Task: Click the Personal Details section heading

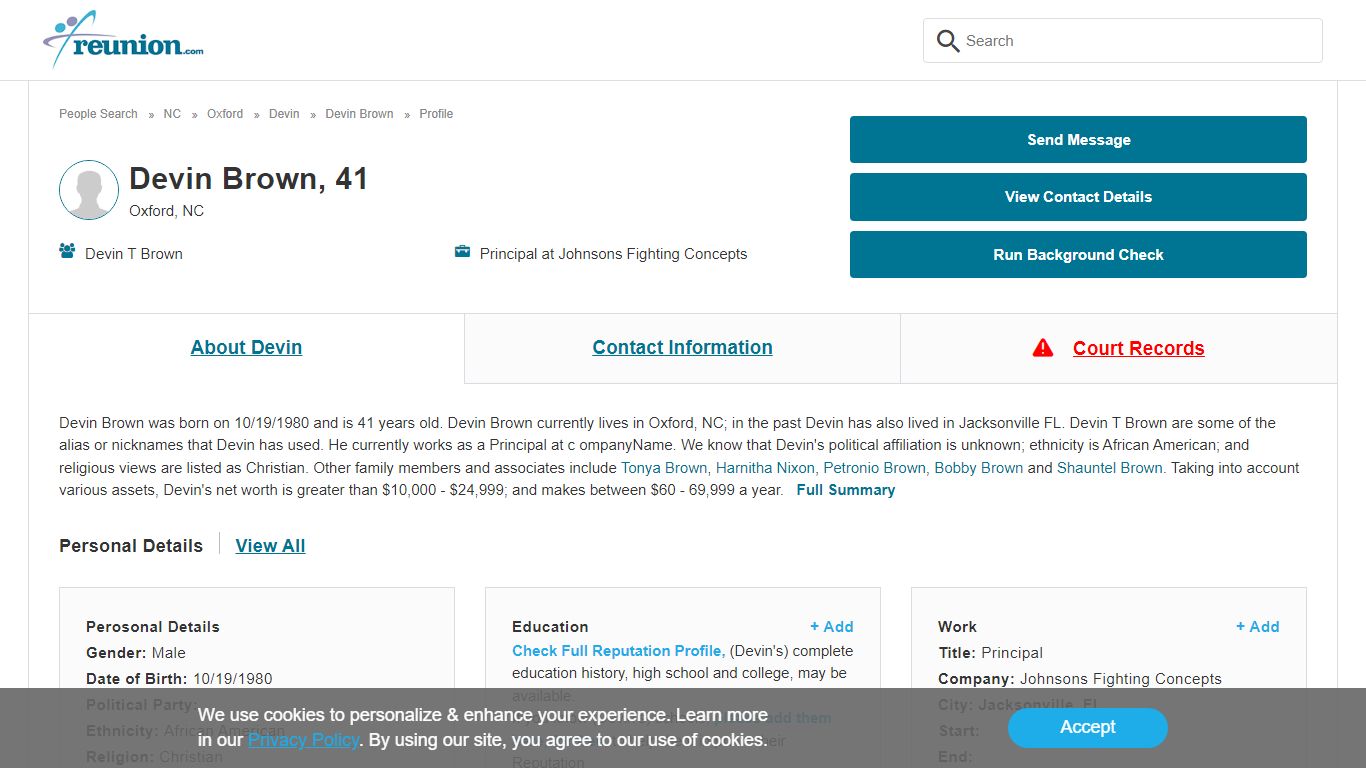Action: [x=131, y=546]
